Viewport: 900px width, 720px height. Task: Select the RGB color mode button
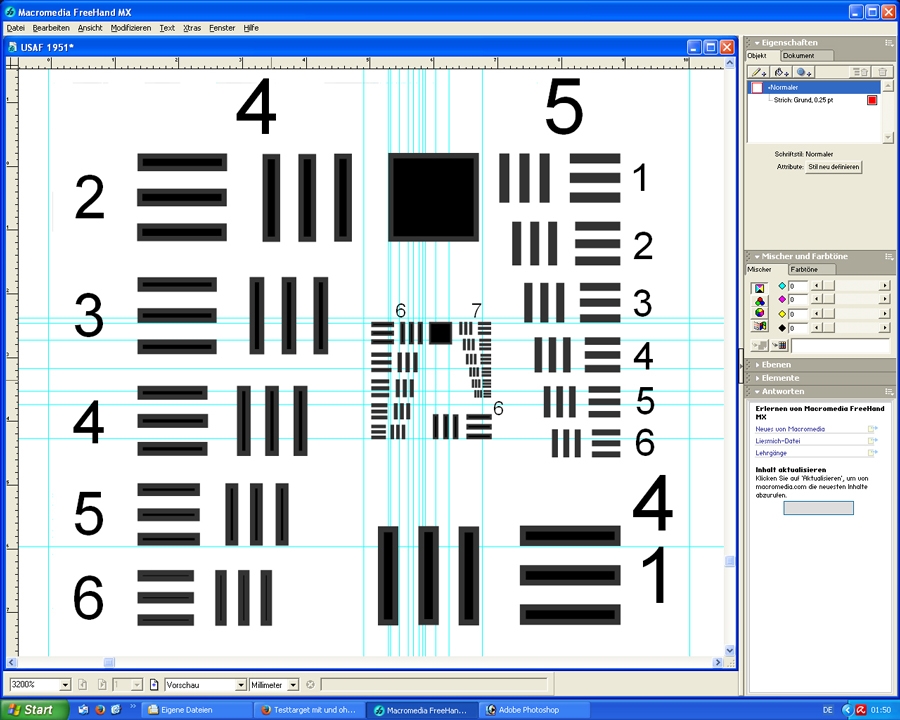pyautogui.click(x=759, y=300)
